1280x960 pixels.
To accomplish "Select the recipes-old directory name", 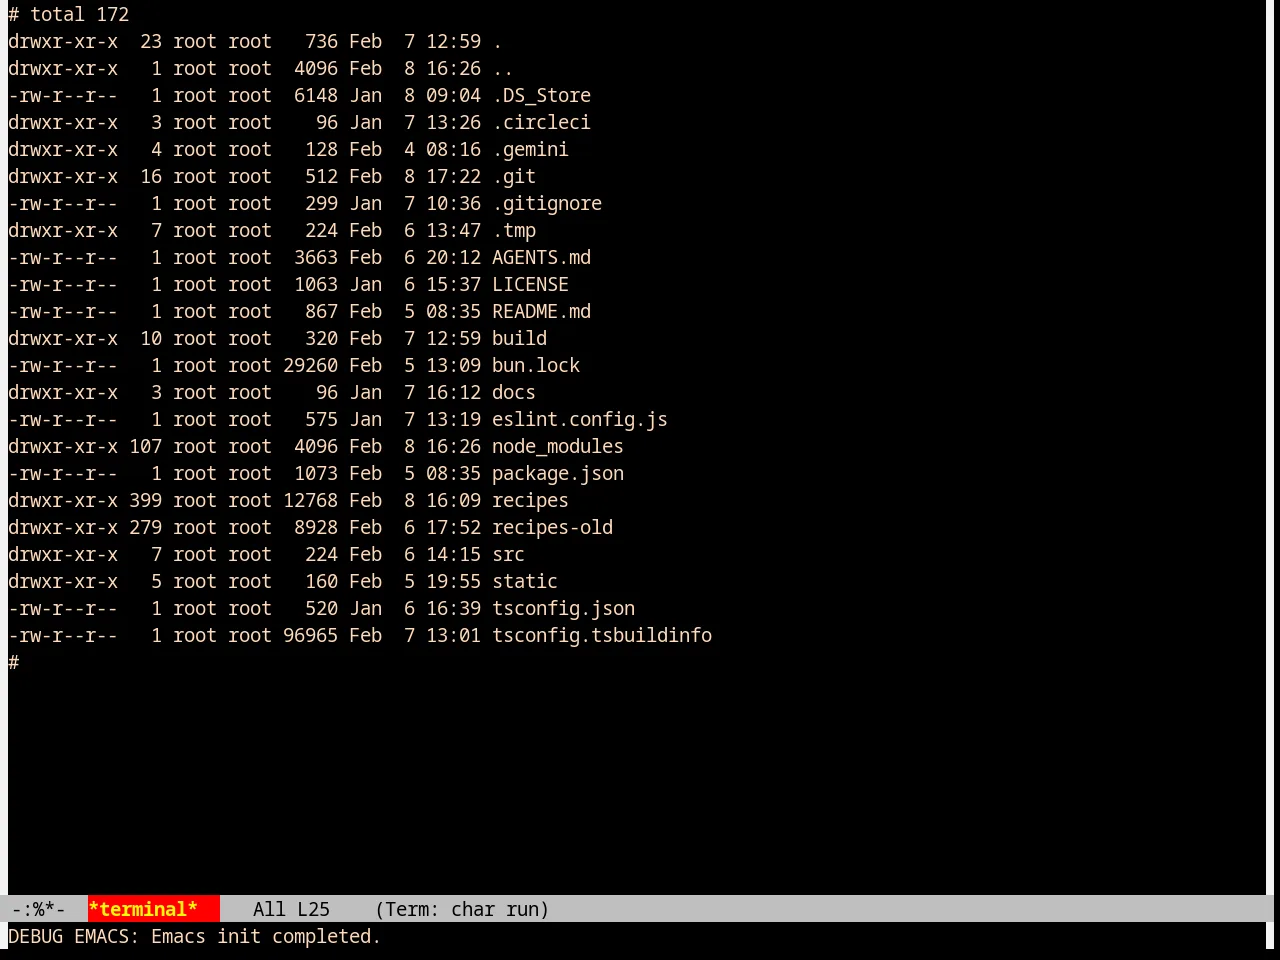I will pos(552,527).
